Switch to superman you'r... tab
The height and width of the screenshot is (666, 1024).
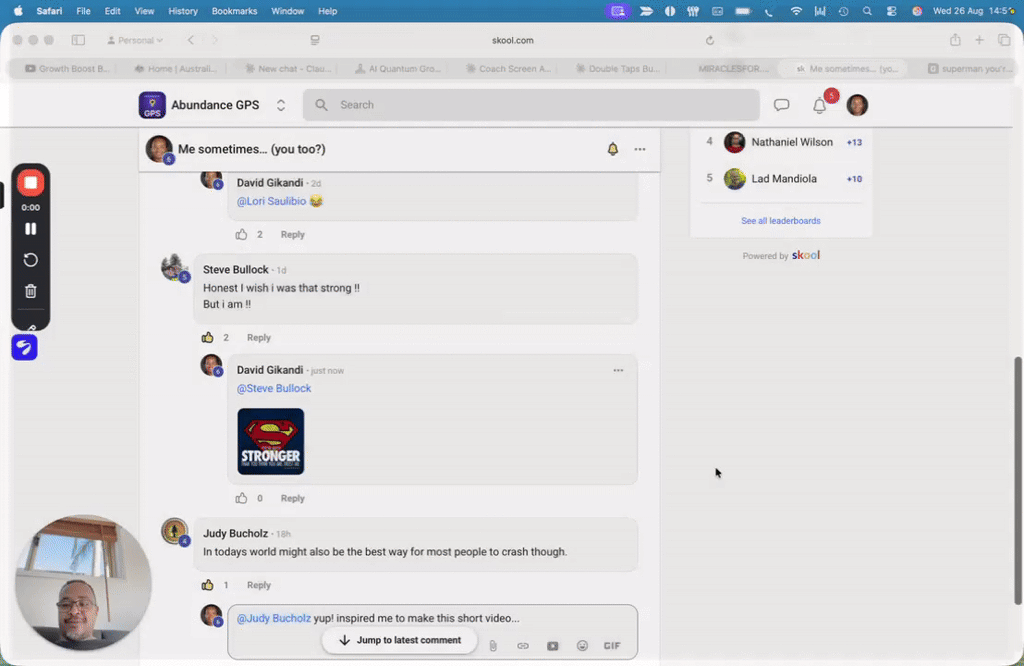(970, 69)
